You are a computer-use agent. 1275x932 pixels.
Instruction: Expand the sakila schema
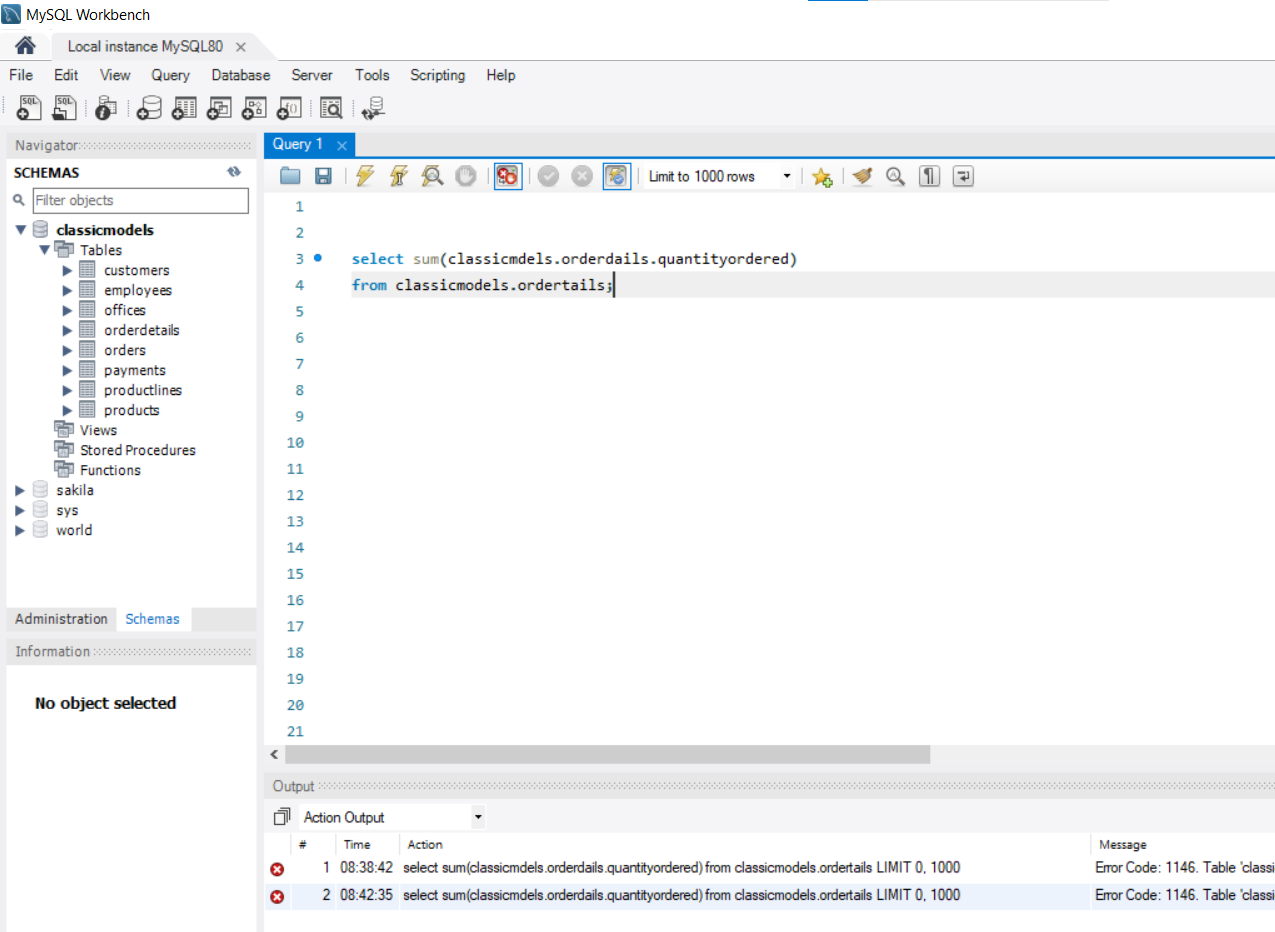pos(21,490)
